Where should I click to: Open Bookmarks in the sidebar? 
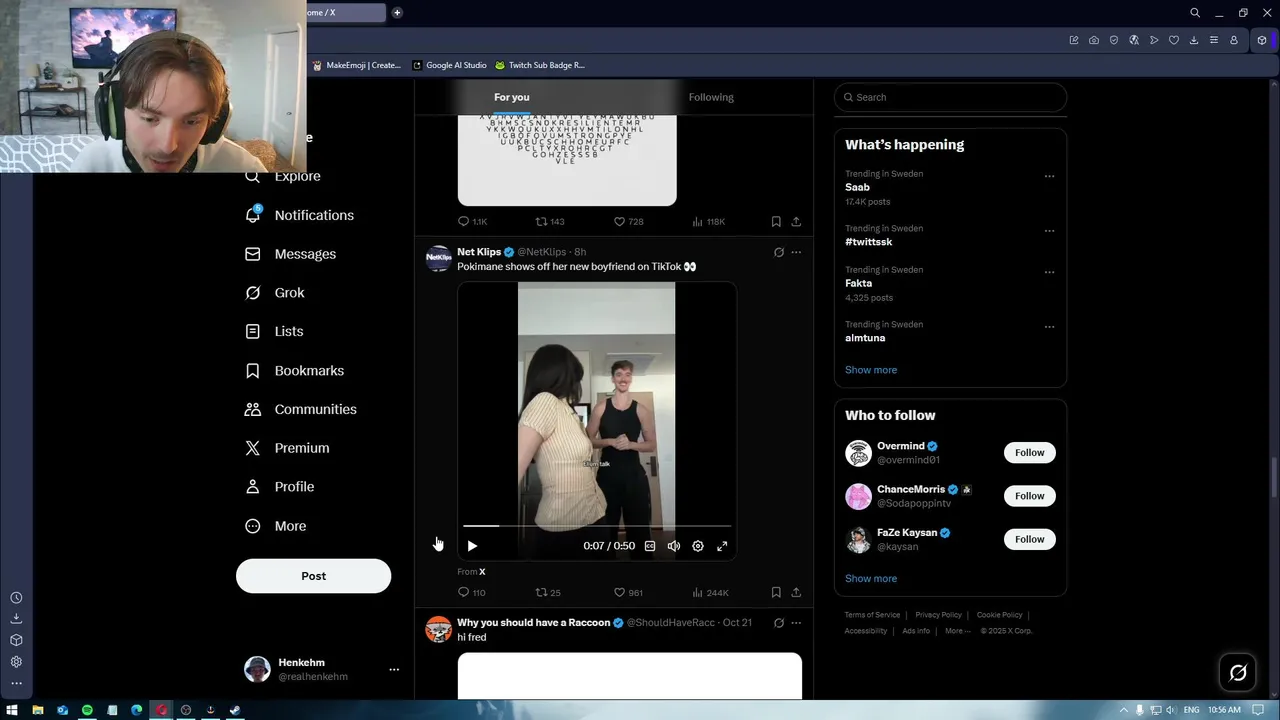coord(294,370)
